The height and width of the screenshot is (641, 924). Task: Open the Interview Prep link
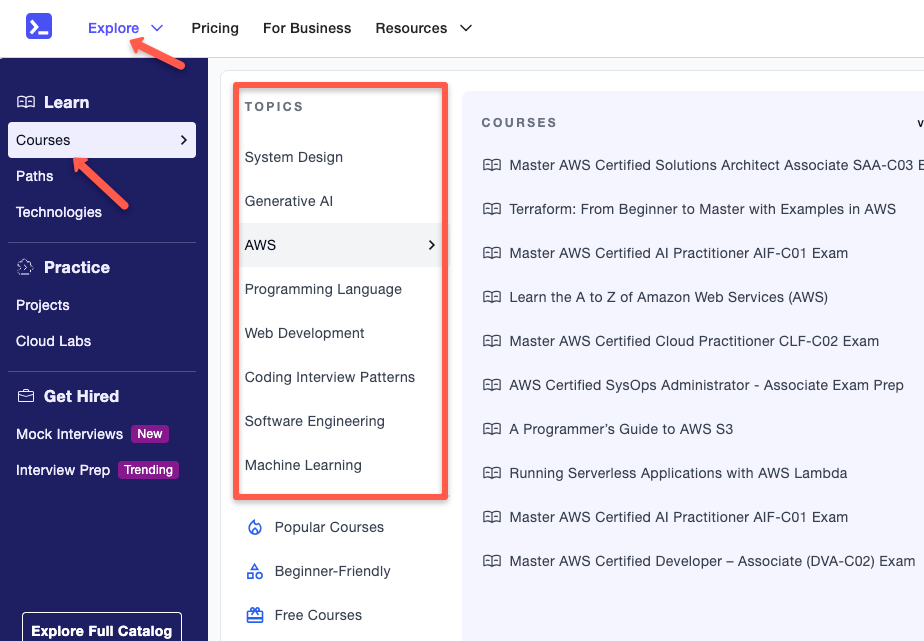tap(61, 470)
